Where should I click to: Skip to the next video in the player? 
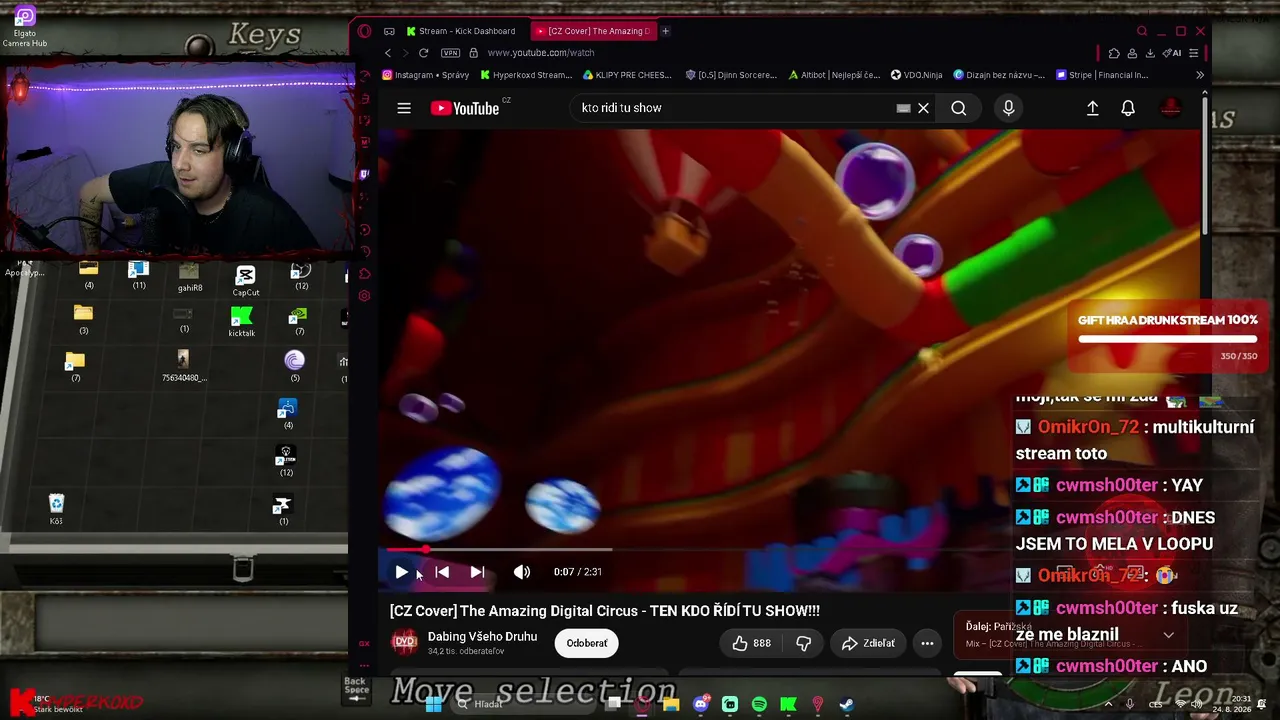tap(477, 572)
